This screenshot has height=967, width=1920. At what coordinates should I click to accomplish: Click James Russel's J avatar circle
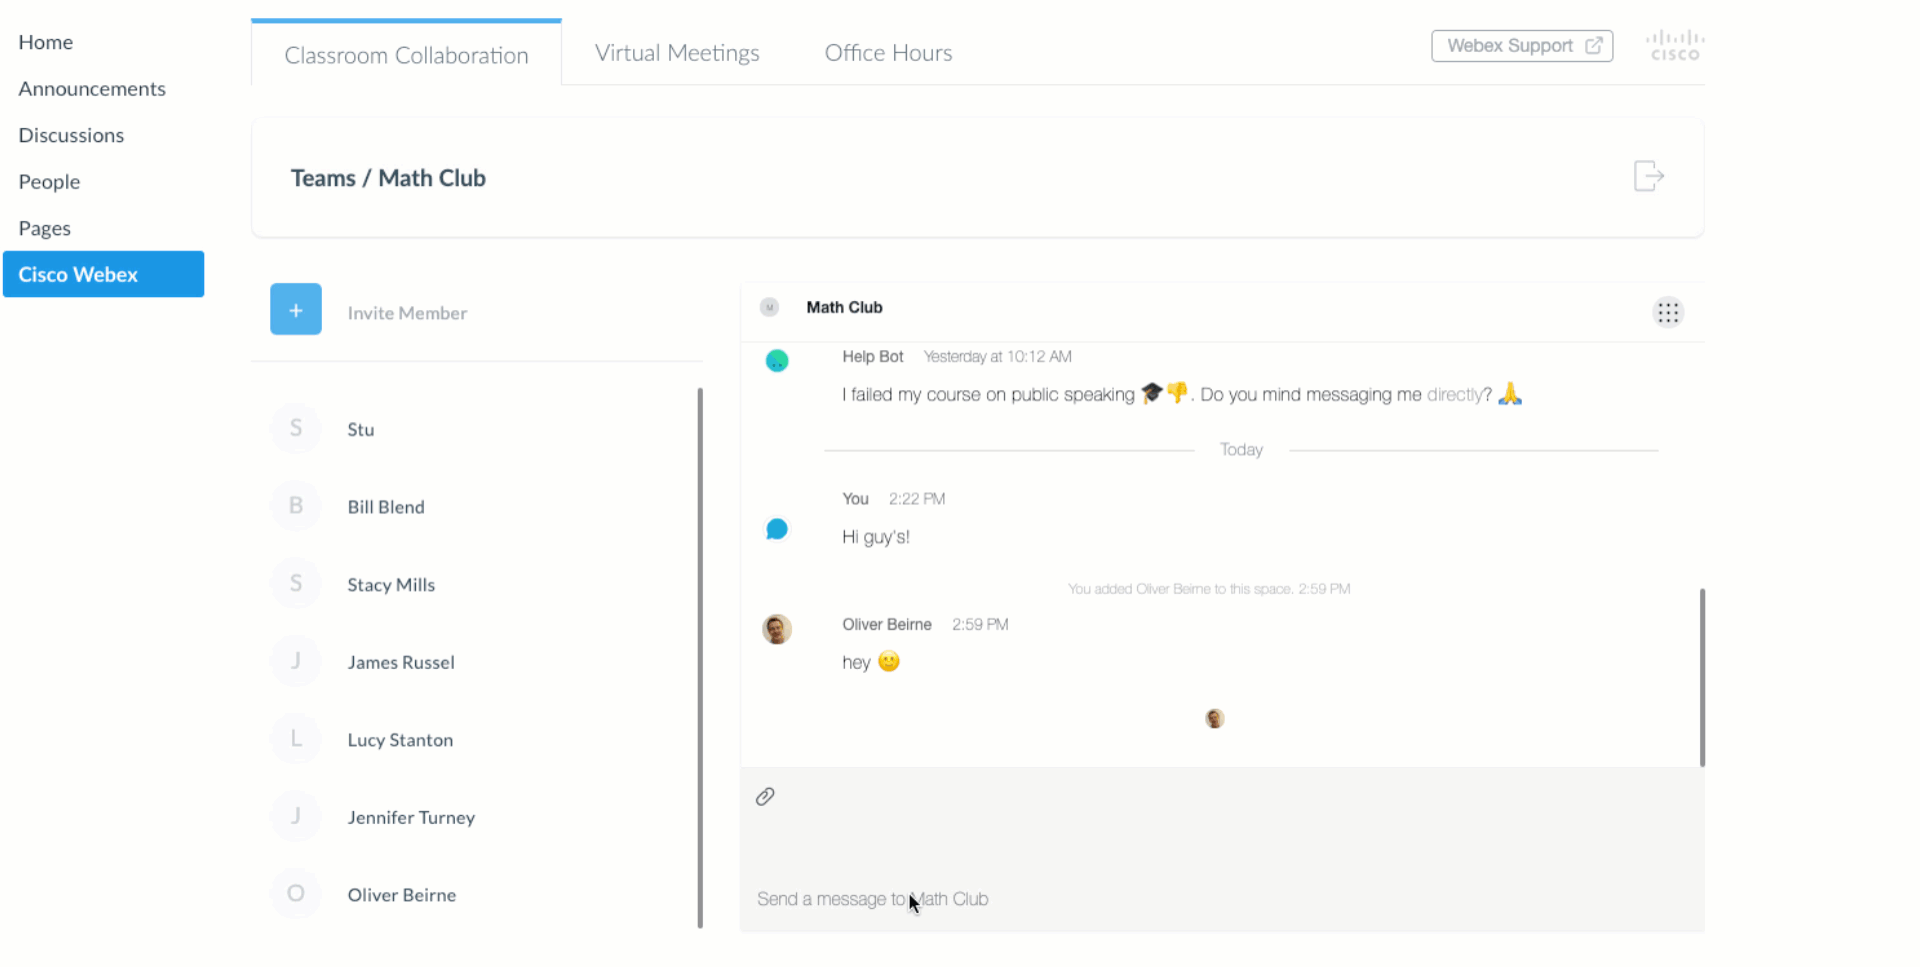[x=296, y=661]
